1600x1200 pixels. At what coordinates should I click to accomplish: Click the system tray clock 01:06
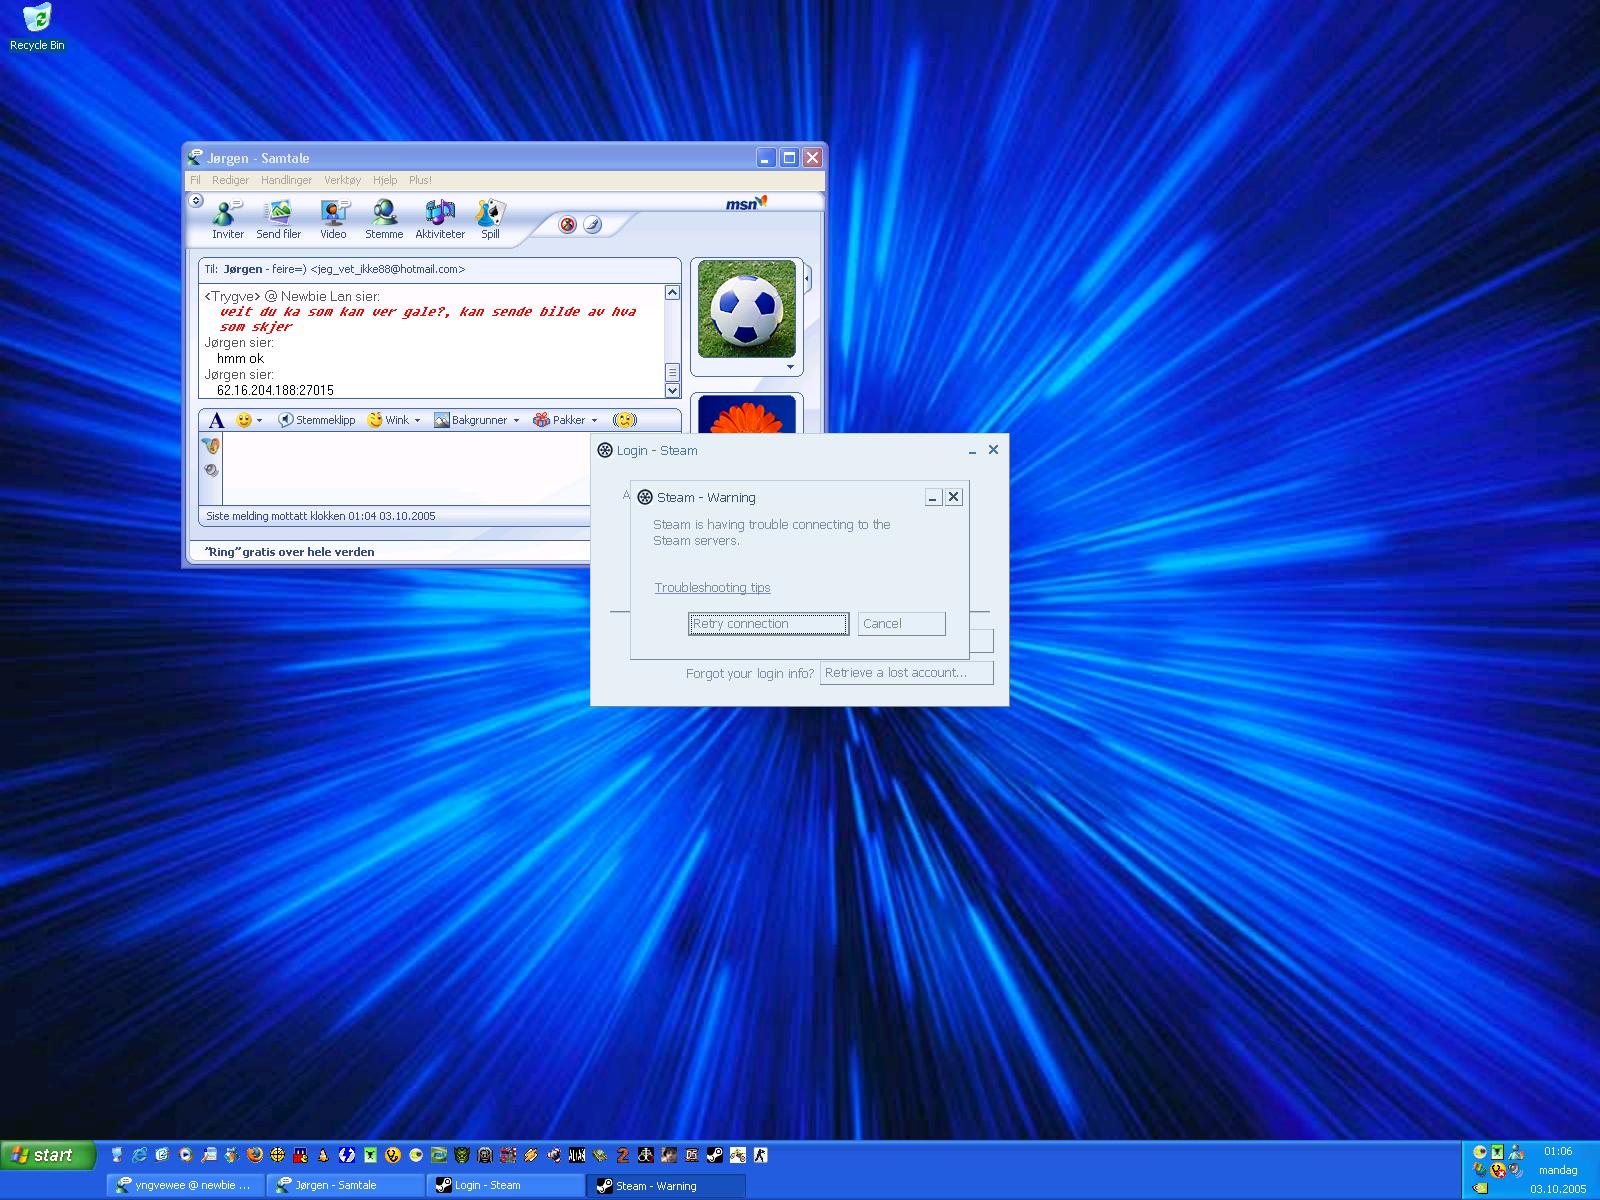(x=1558, y=1151)
